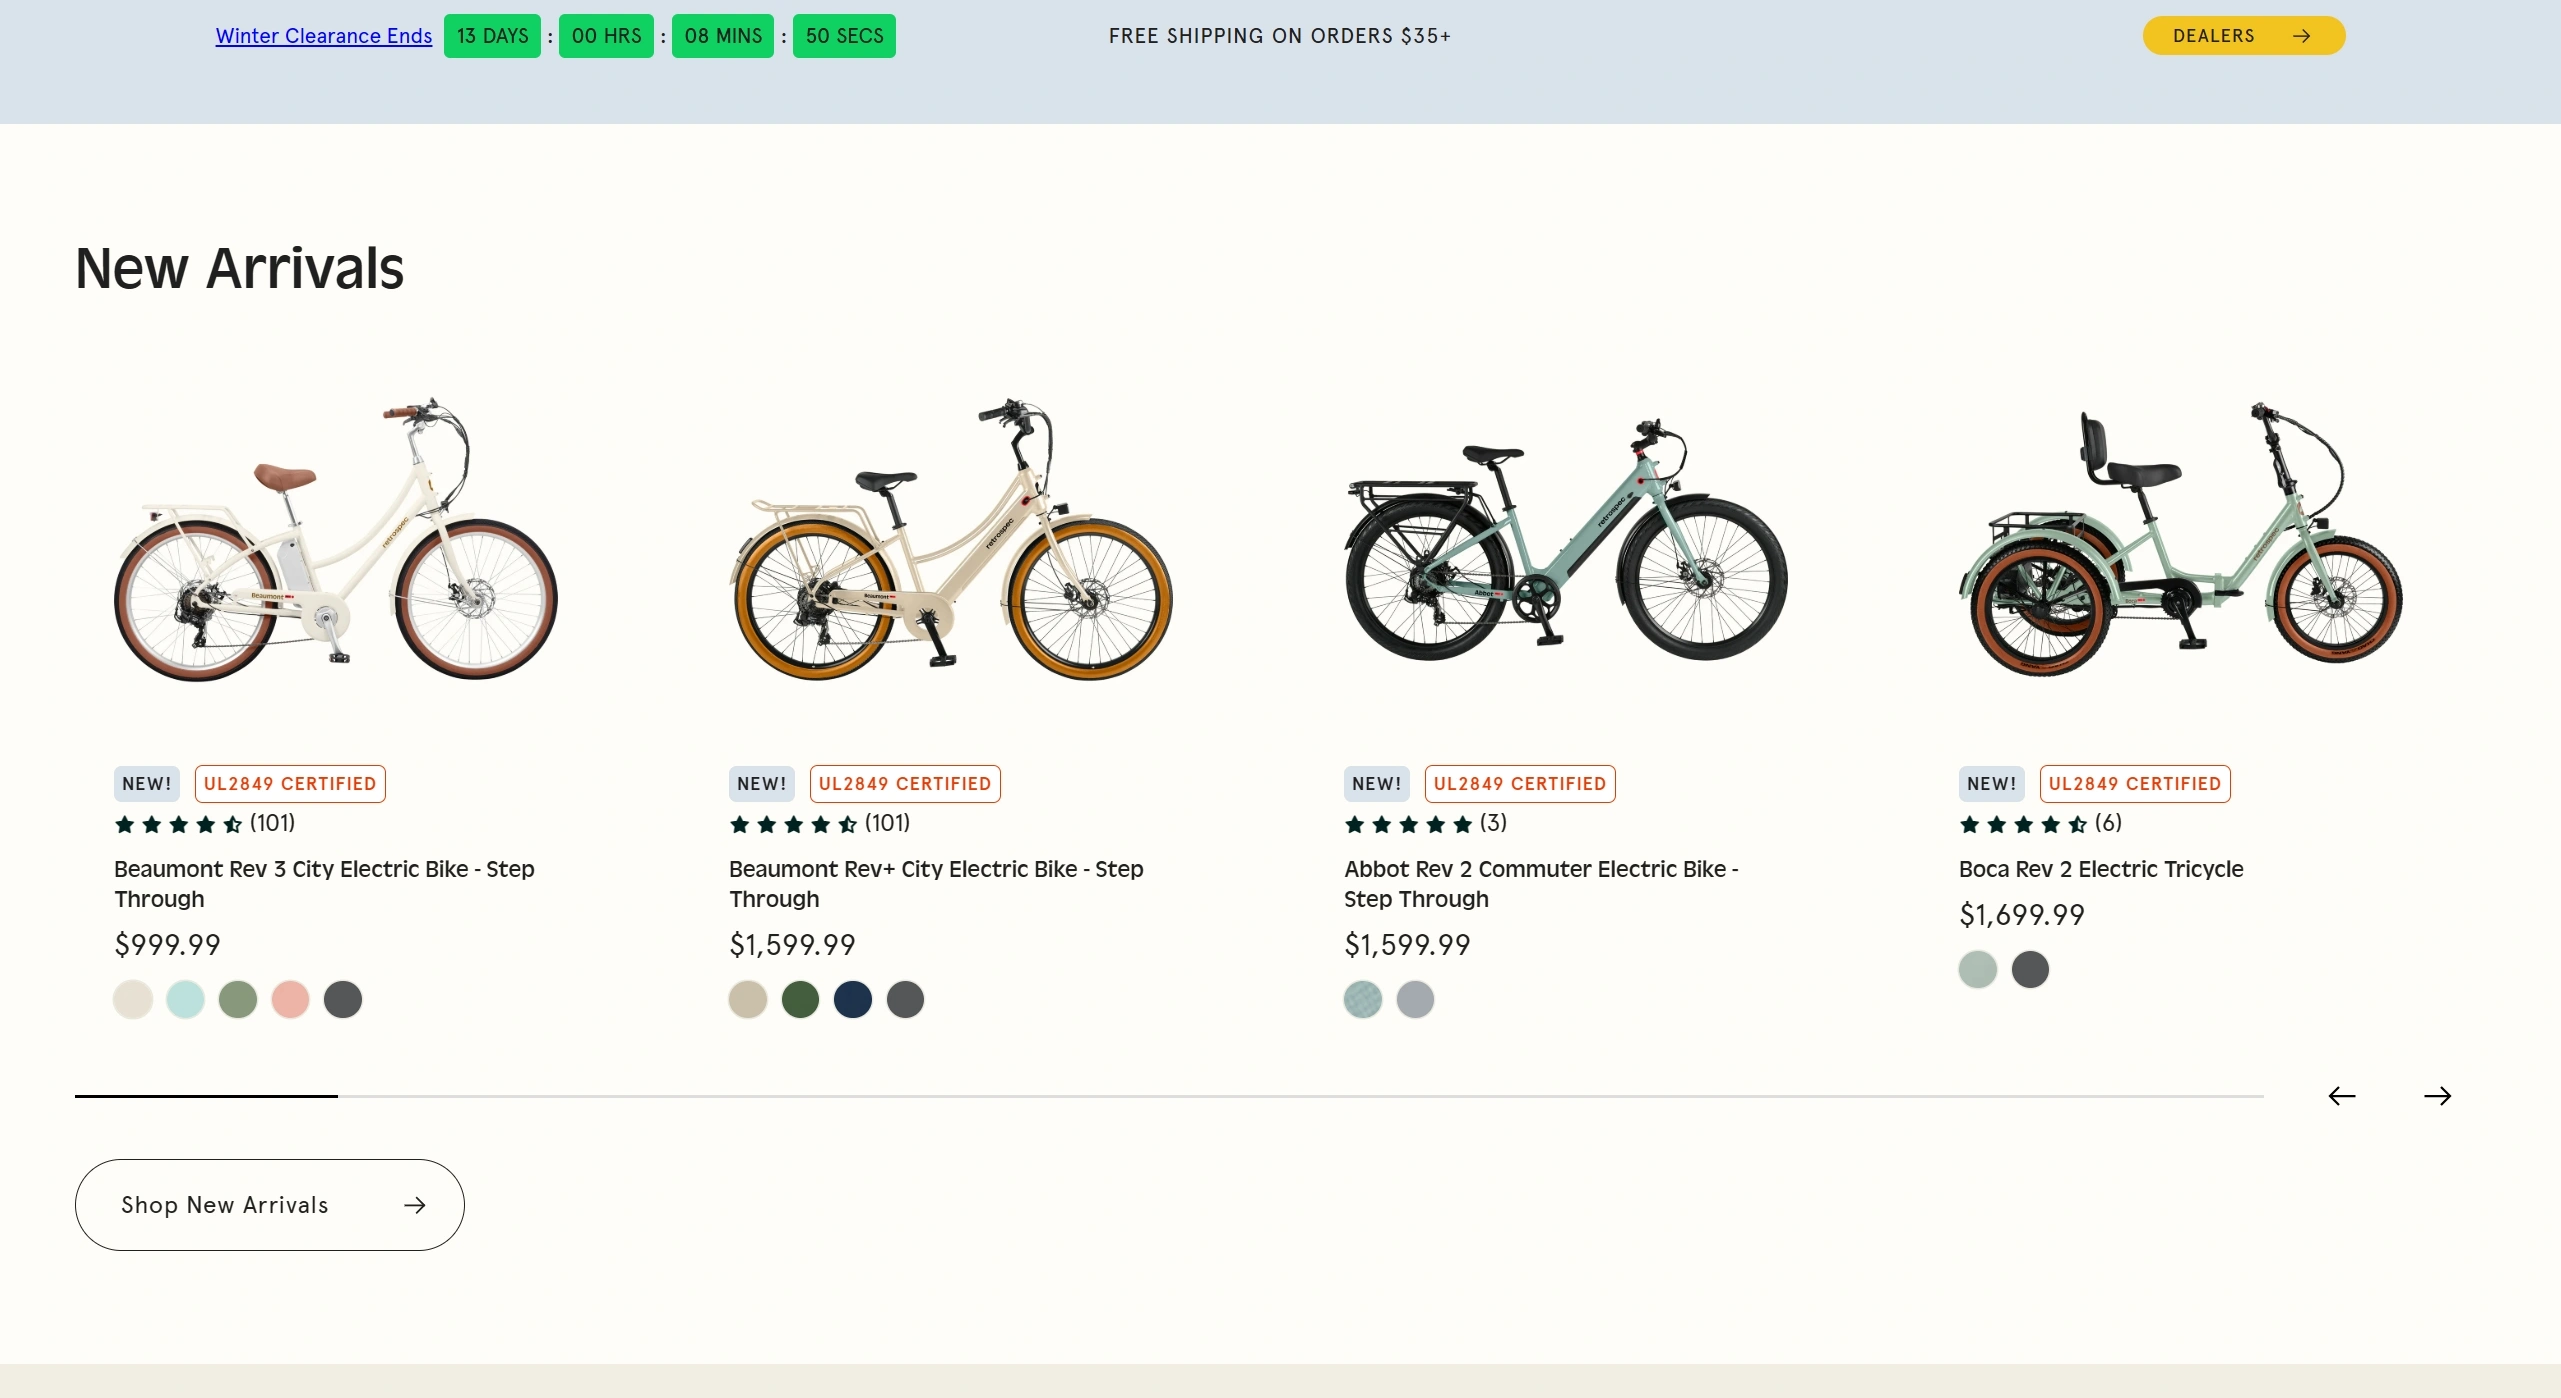Click star rating of Boca Rev 2 Tricycle
The width and height of the screenshot is (2561, 1398).
[x=2023, y=824]
